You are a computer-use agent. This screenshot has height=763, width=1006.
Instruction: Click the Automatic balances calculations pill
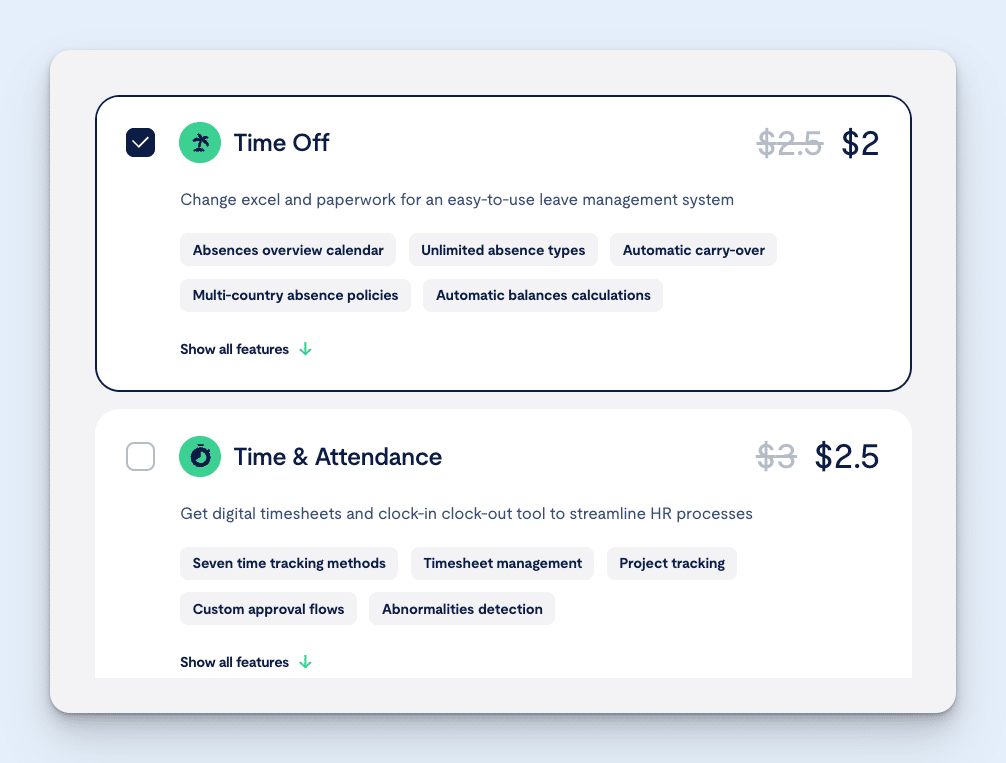[543, 295]
